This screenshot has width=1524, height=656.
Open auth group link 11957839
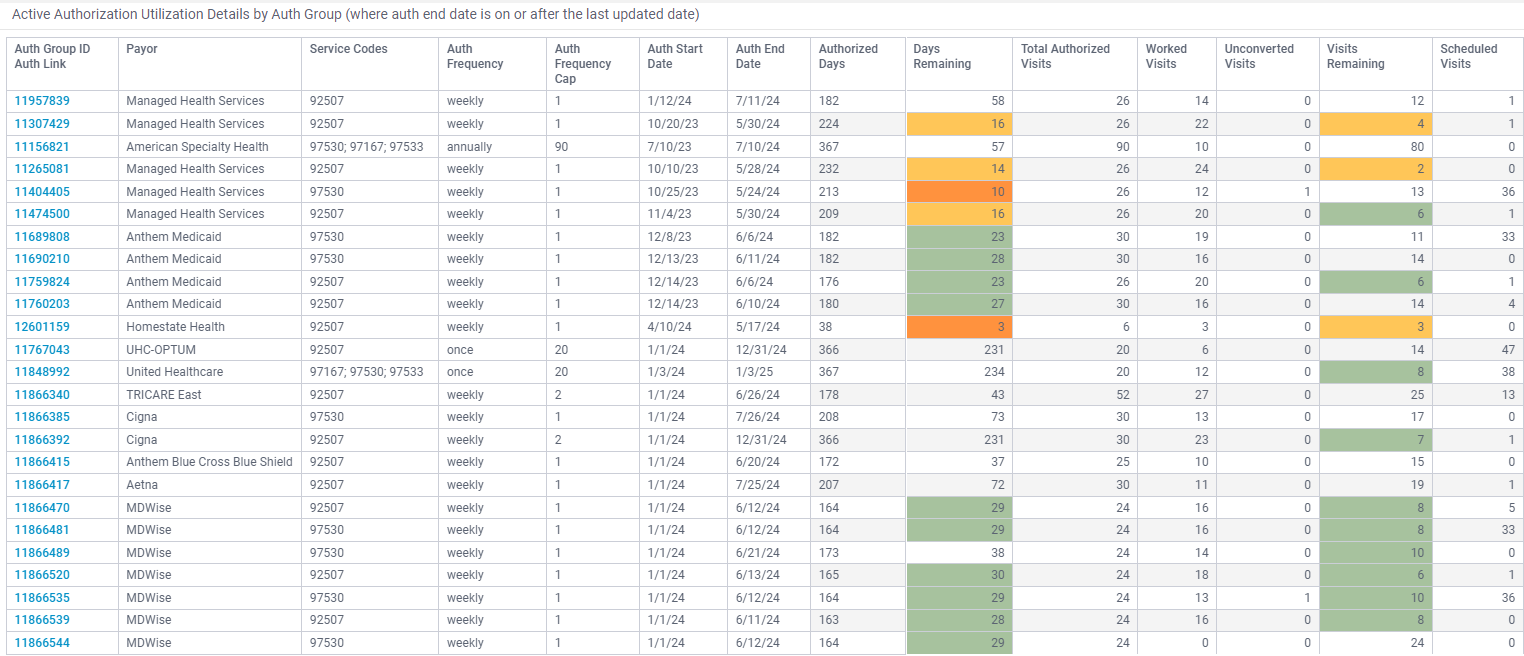(42, 101)
